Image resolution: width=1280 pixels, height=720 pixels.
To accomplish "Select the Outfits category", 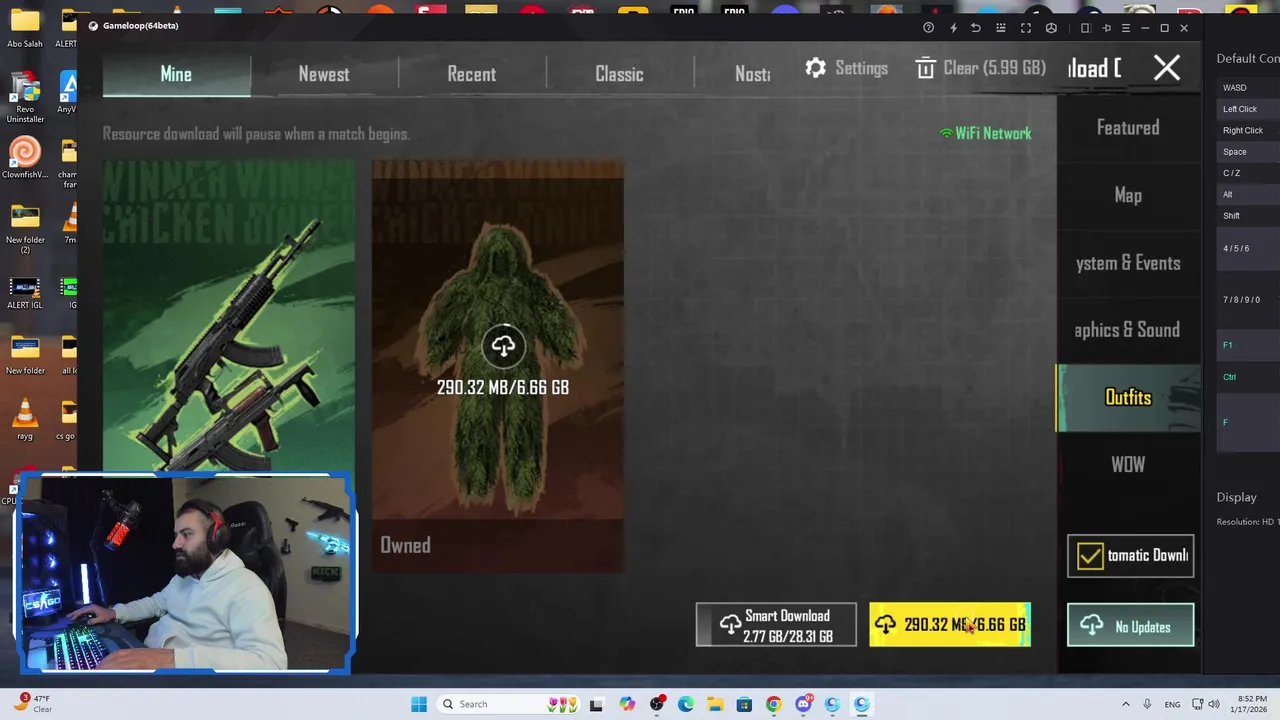I will coord(1128,398).
